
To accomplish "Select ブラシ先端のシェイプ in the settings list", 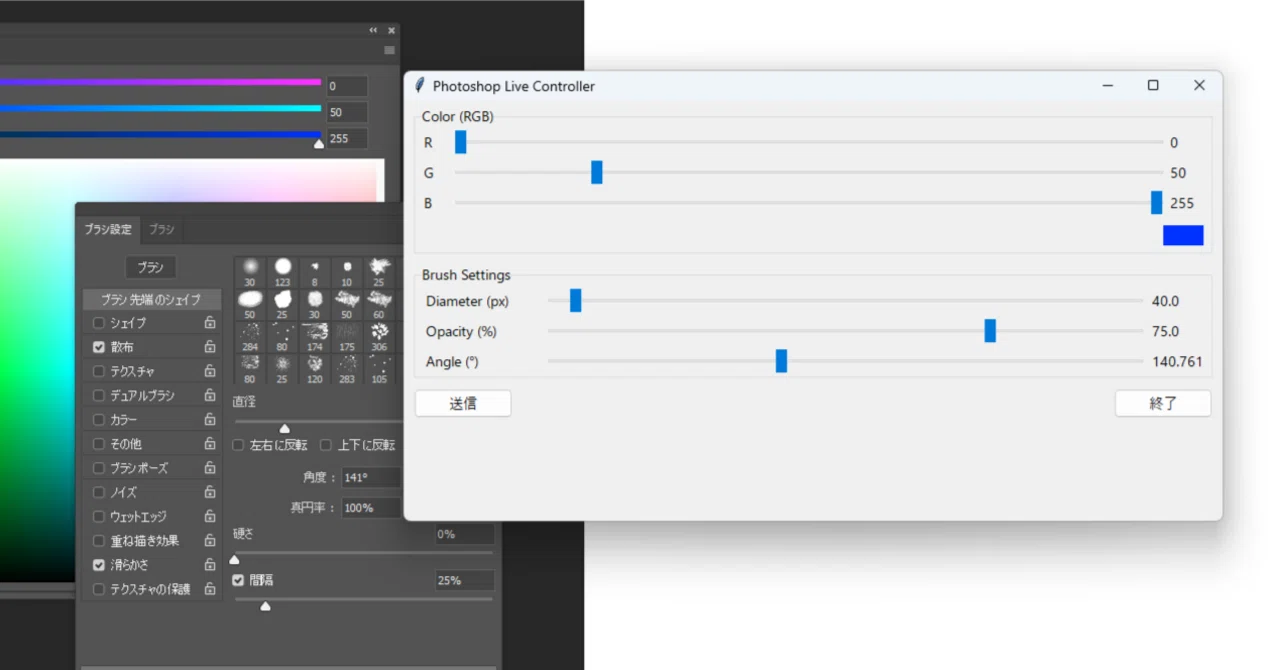I will [151, 299].
